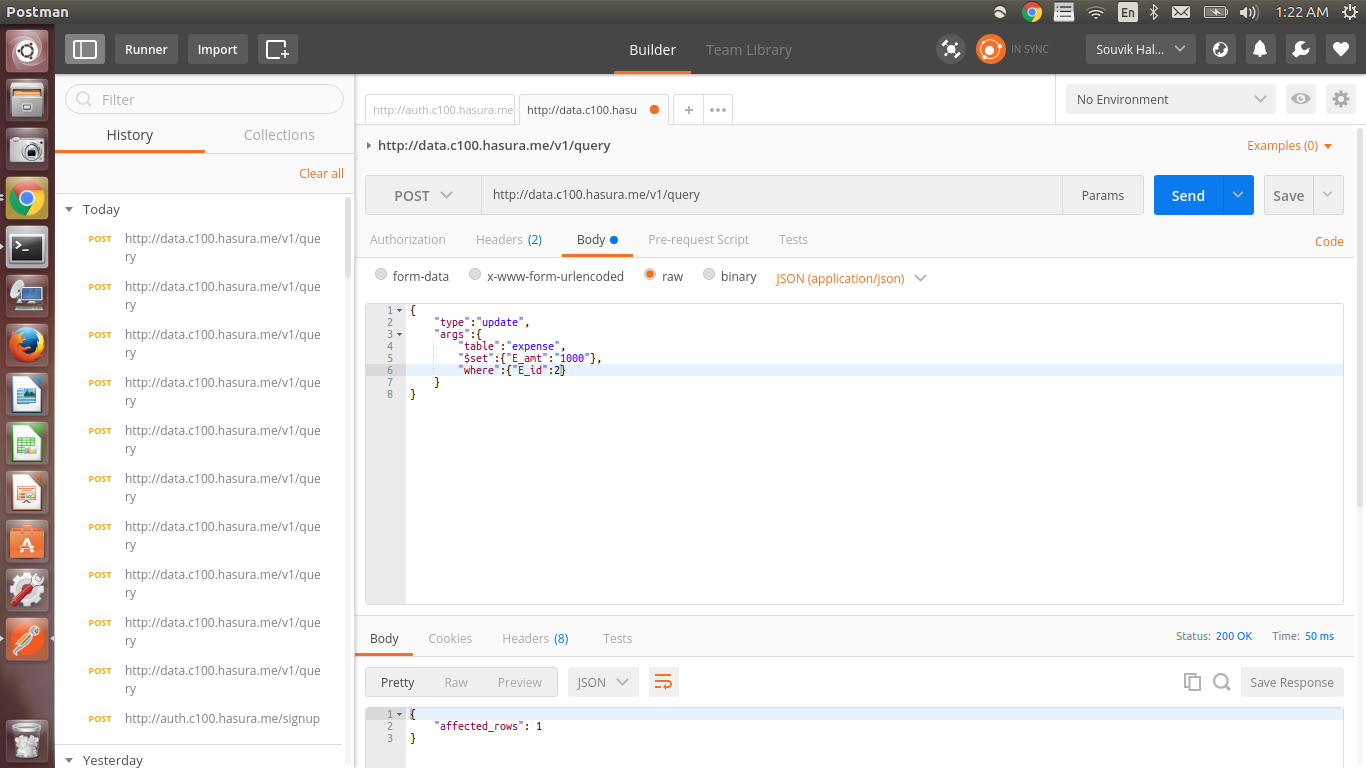Open the Headers (8) response tab

pyautogui.click(x=535, y=638)
